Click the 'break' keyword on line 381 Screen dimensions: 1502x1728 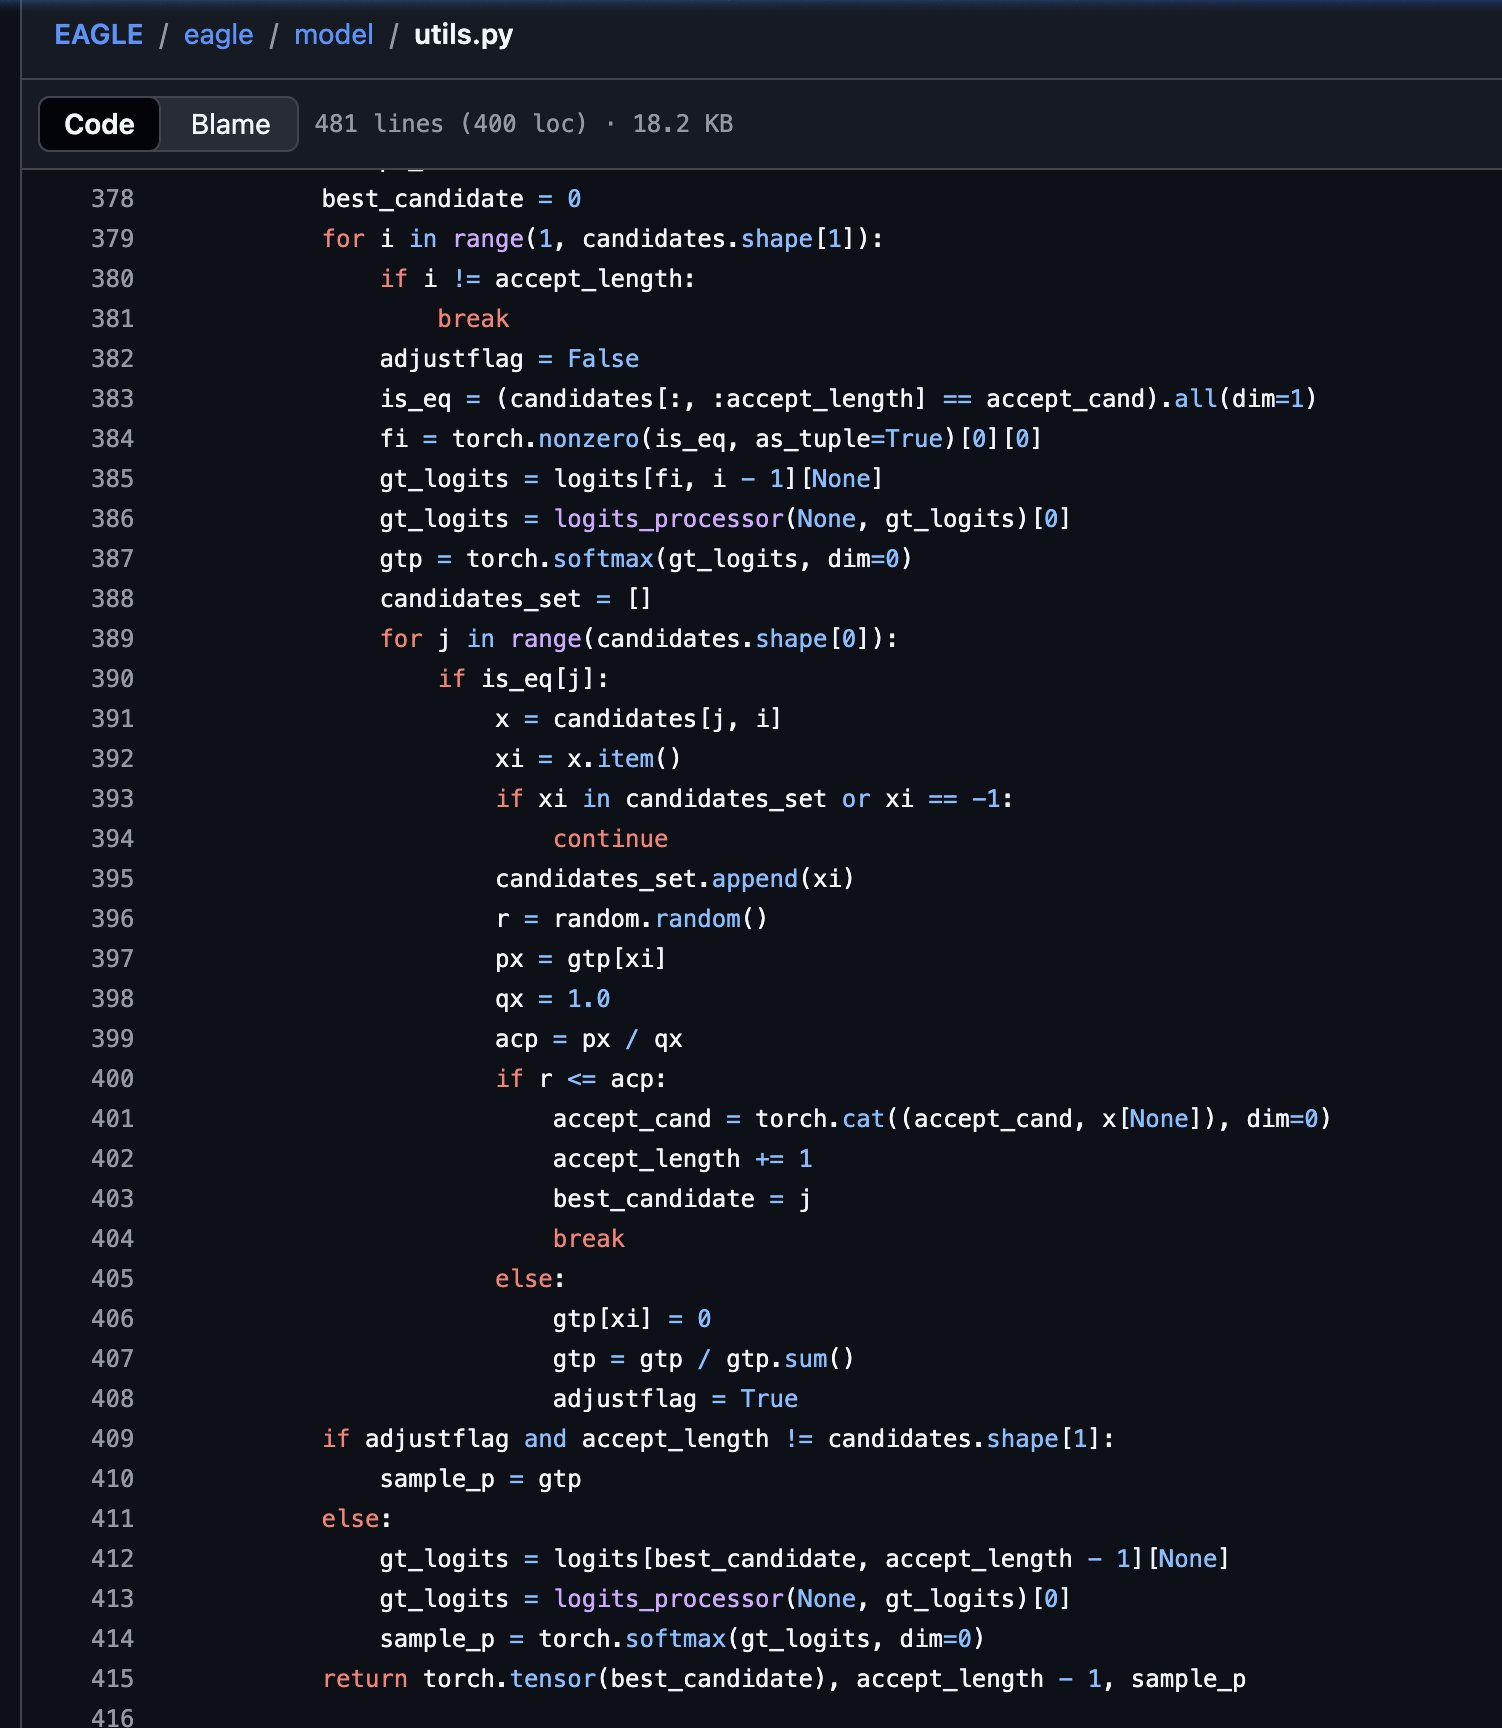tap(473, 319)
